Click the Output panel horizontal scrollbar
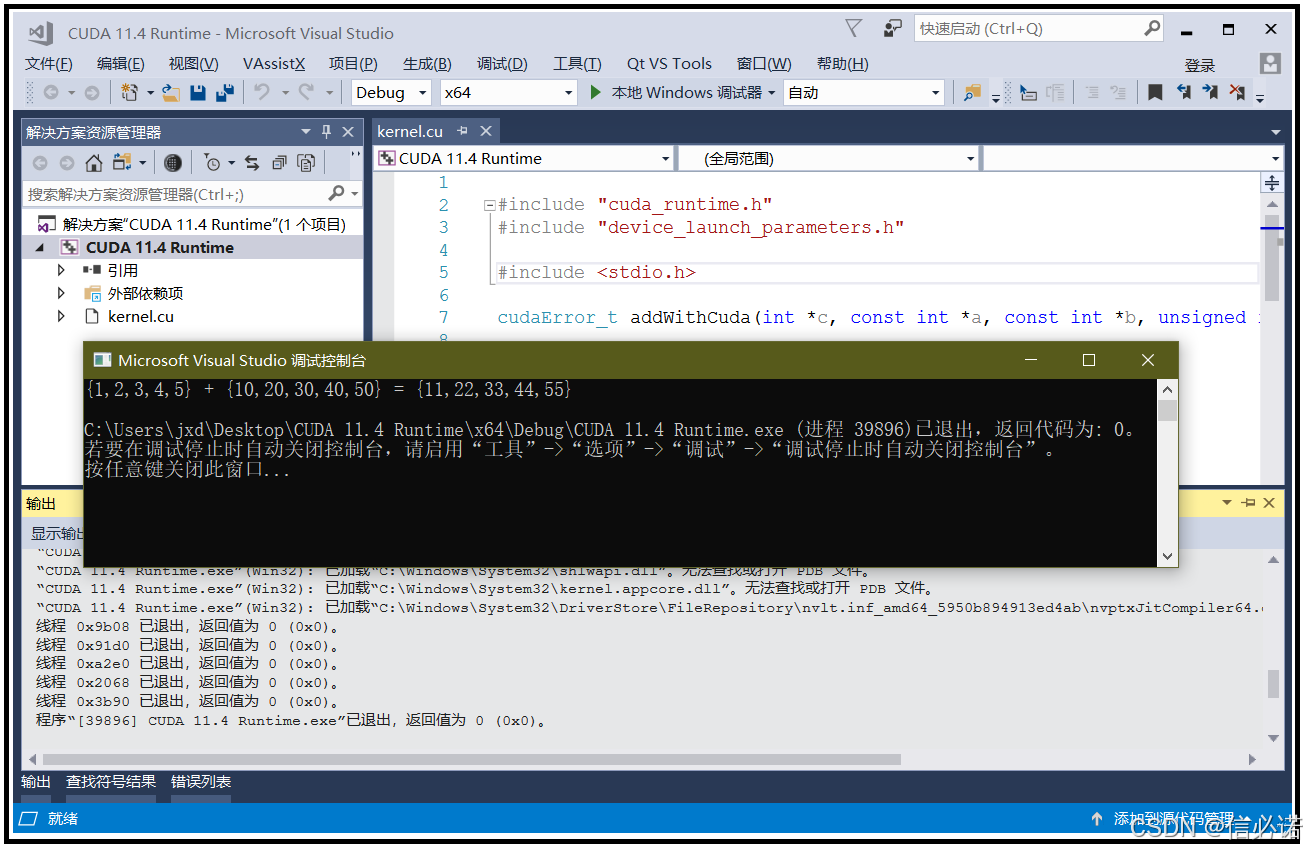 471,760
